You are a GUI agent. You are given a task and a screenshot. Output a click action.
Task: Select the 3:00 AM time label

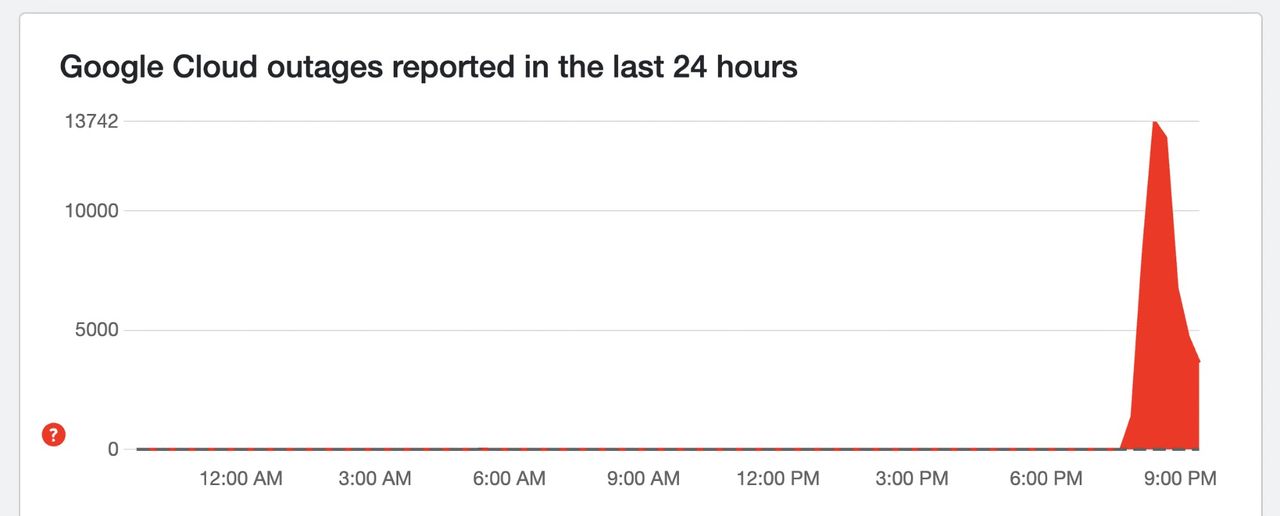tap(375, 479)
